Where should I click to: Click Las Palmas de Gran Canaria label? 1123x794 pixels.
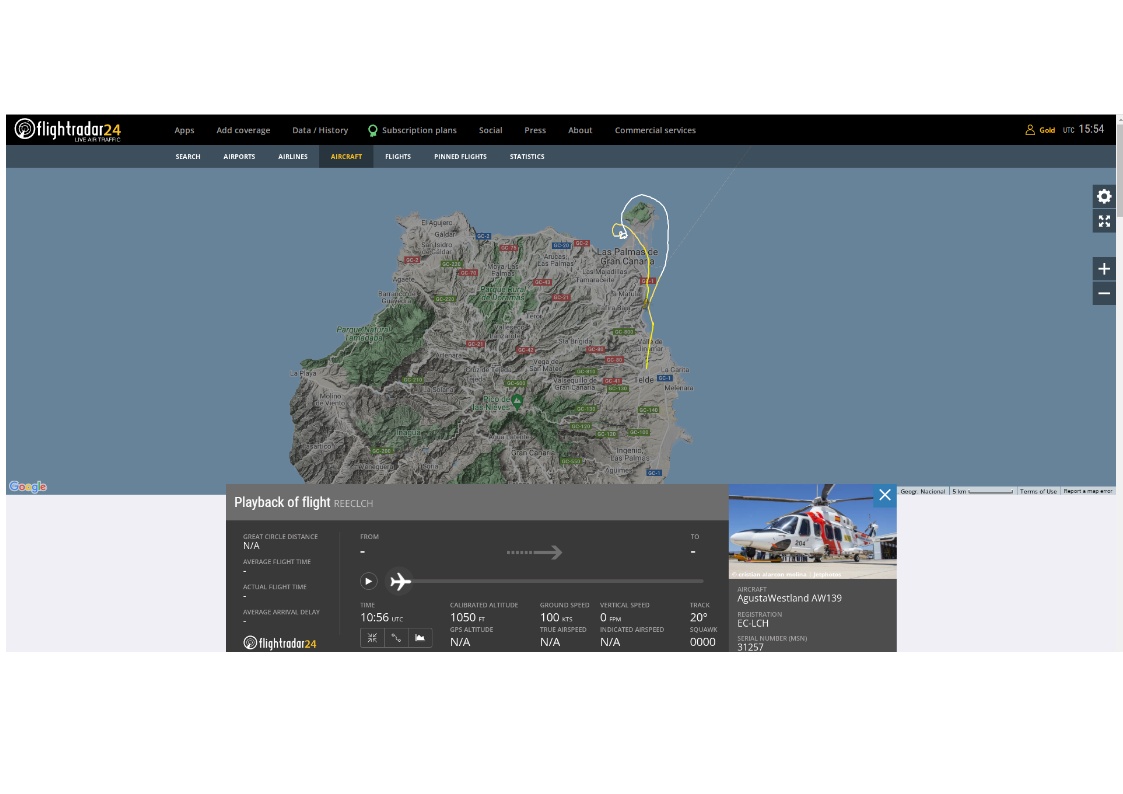tap(627, 256)
